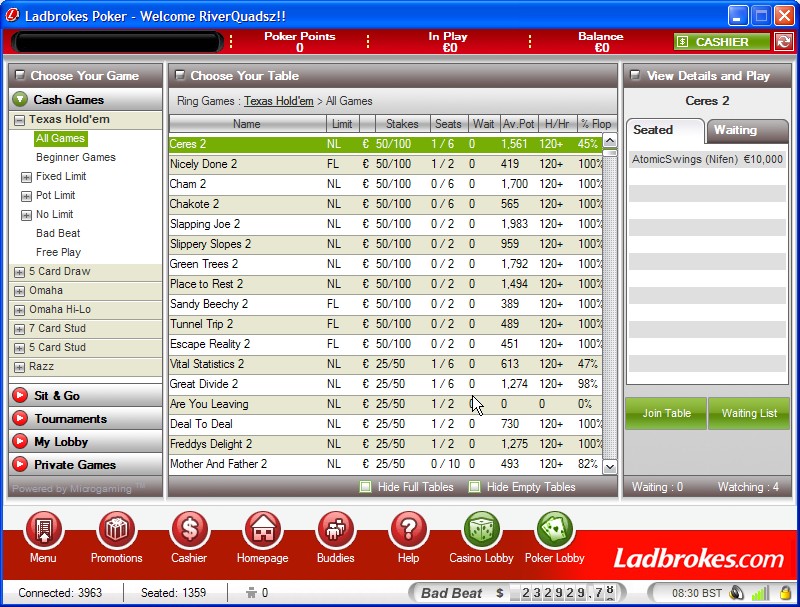The height and width of the screenshot is (607, 800).
Task: Select the Nicely Done 2 table row
Action: tap(386, 164)
